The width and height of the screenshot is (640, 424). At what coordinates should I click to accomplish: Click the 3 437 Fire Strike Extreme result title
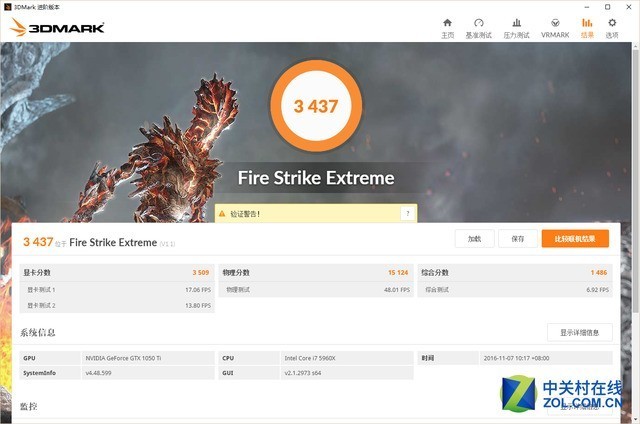tap(99, 242)
